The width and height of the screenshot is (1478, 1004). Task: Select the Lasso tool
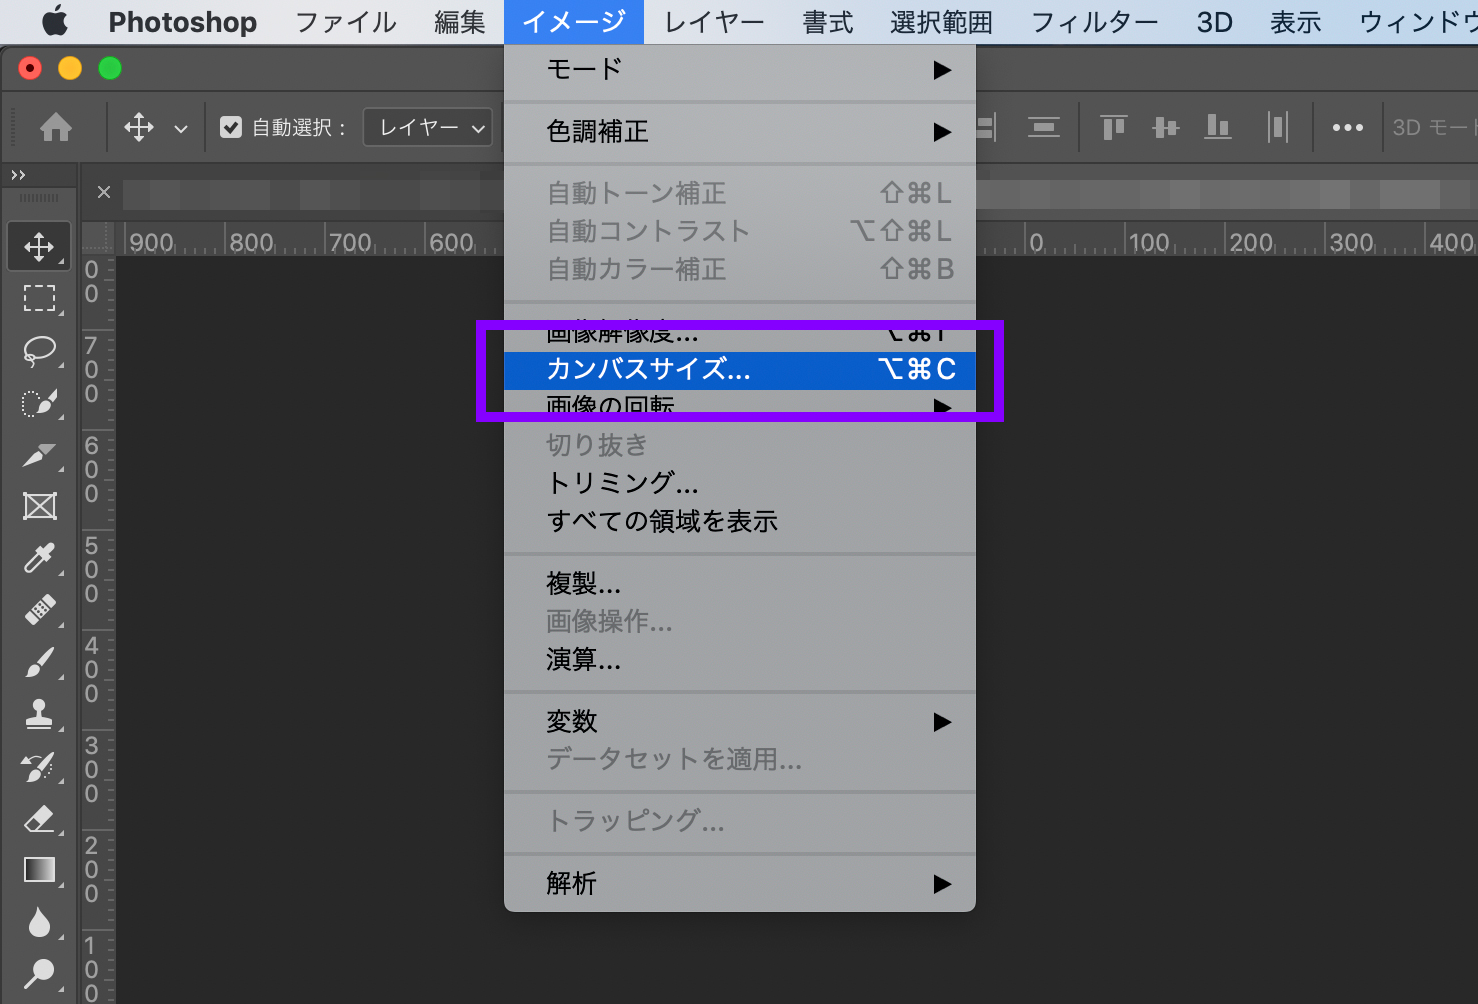39,350
